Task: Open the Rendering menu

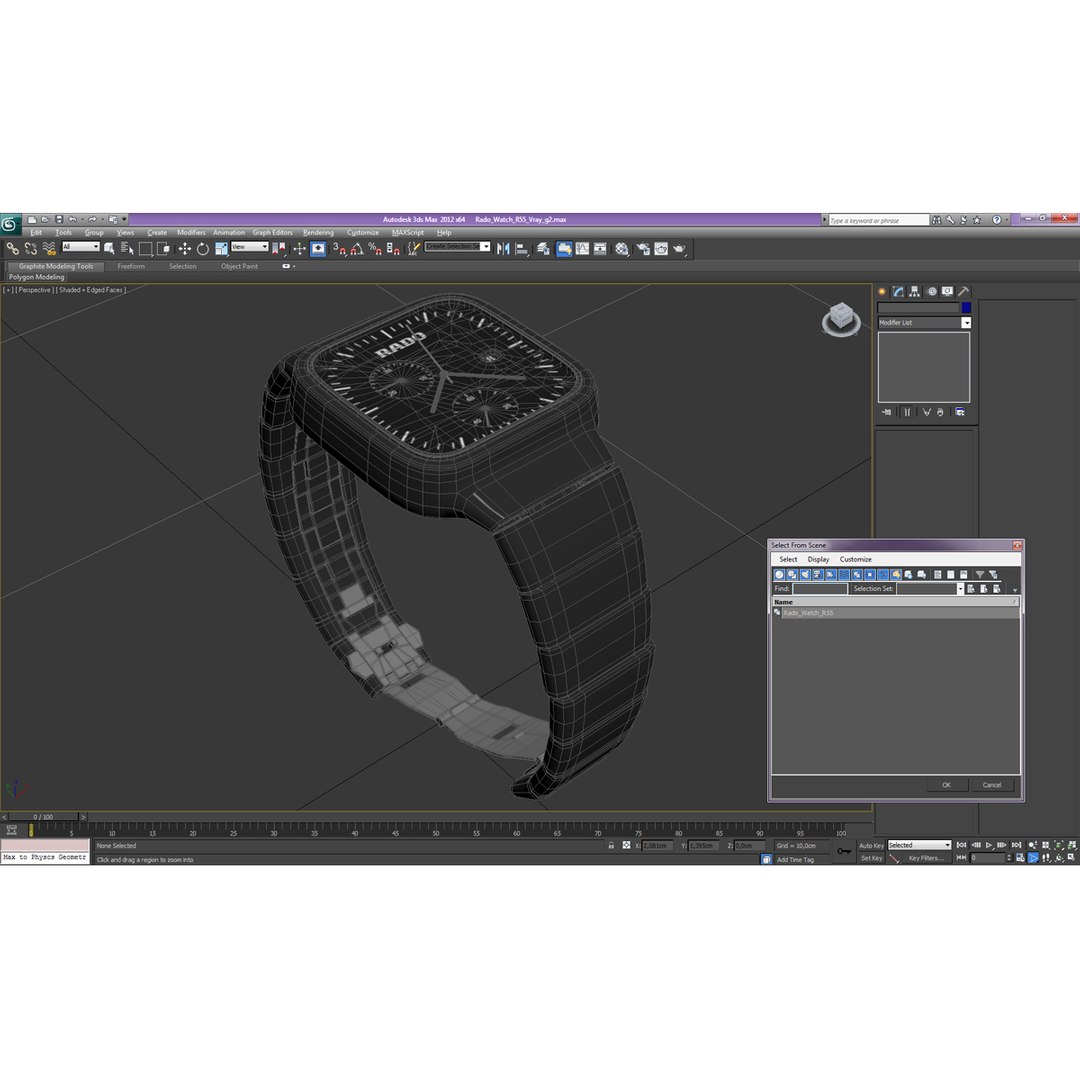Action: point(318,233)
